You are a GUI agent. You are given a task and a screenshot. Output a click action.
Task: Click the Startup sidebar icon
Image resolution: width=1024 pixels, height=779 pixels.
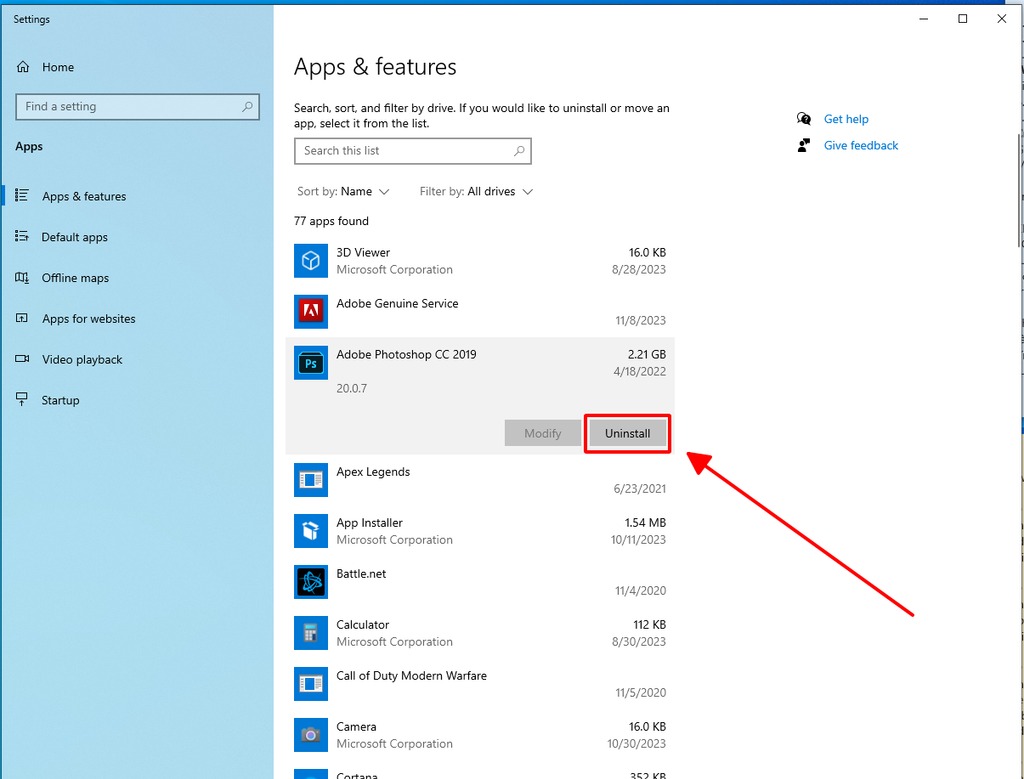(22, 400)
